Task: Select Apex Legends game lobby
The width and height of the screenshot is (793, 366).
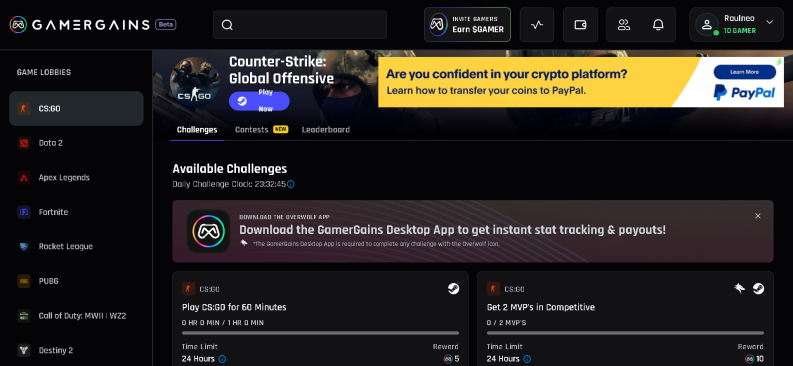Action: [76, 177]
